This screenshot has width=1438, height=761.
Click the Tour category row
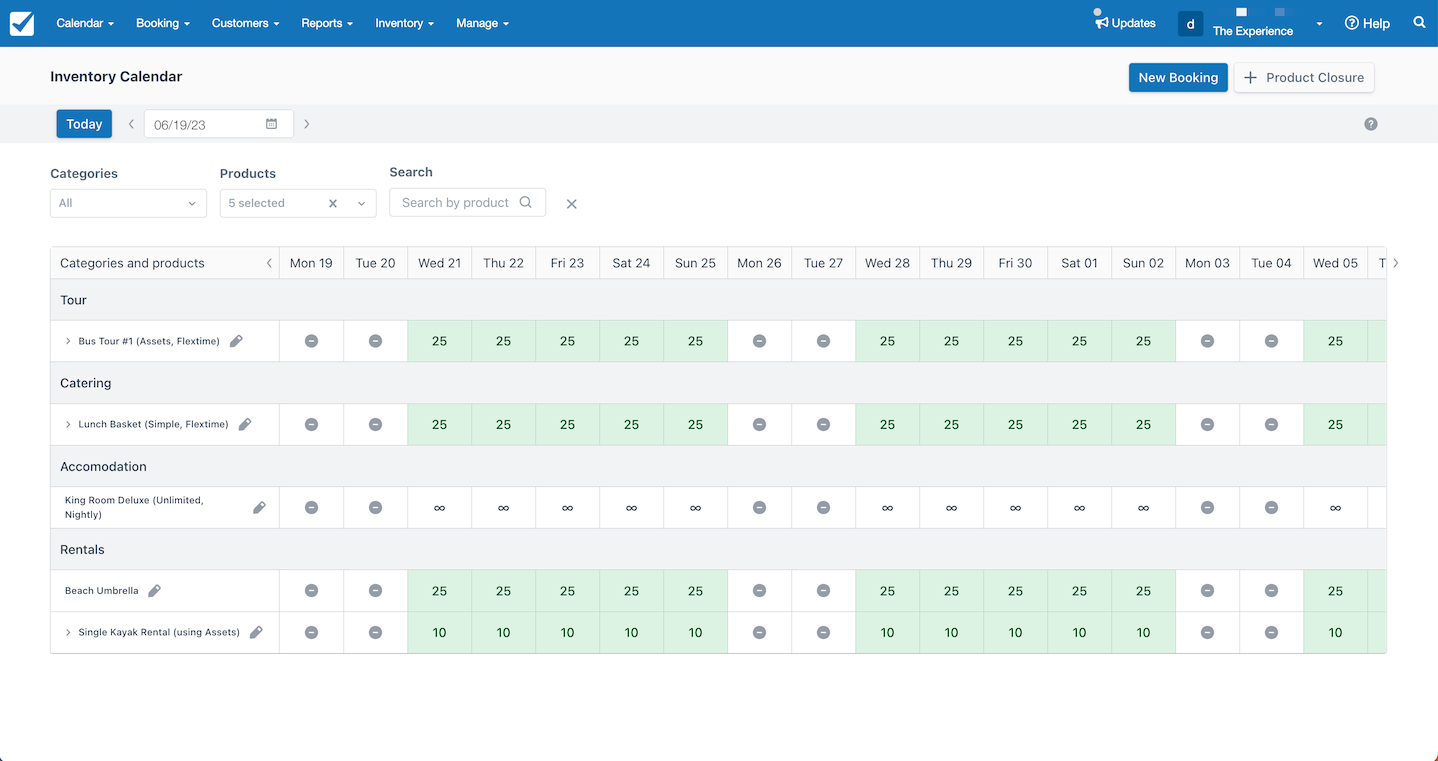coord(718,300)
